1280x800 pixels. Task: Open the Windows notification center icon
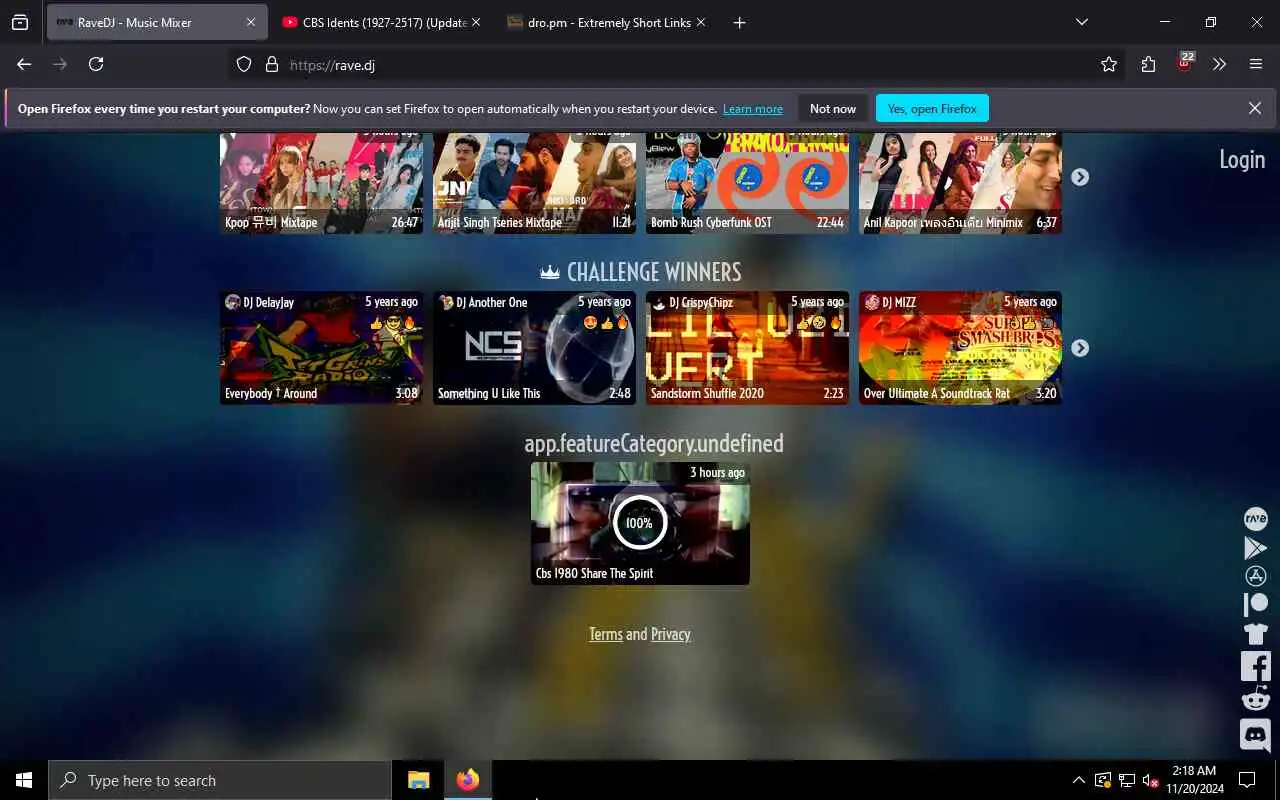[1247, 780]
